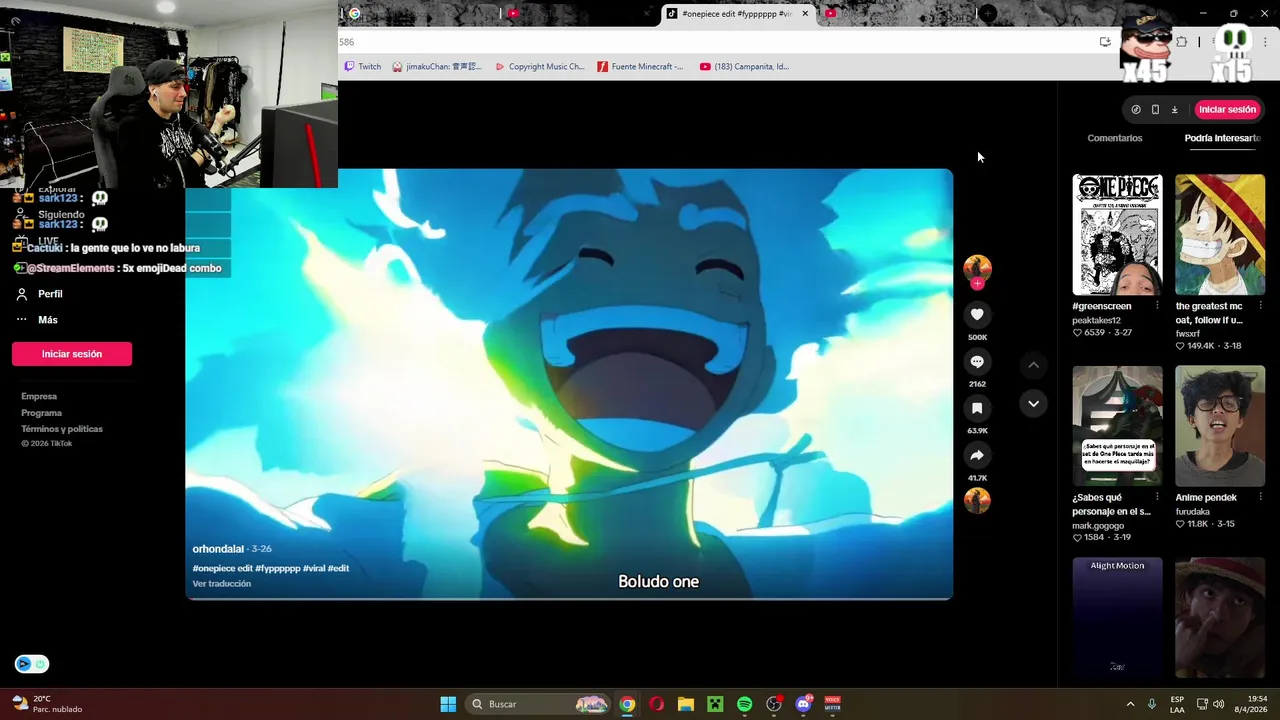Click Más in TikTok sidebar
Image resolution: width=1280 pixels, height=720 pixels.
(x=48, y=320)
